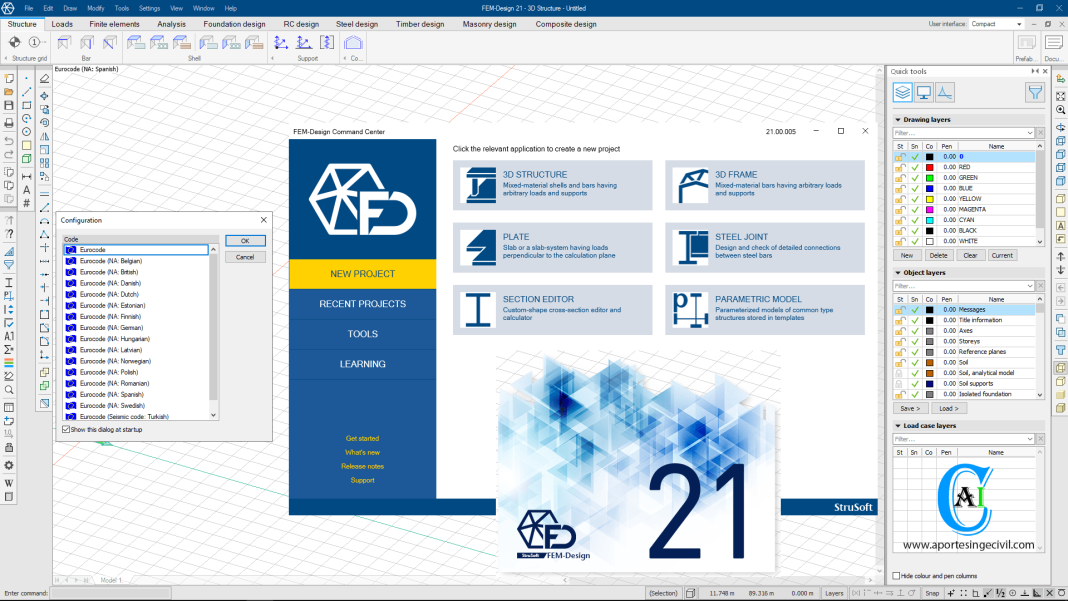1068x601 pixels.
Task: Click OK in the Configuration dialog
Action: click(x=244, y=240)
